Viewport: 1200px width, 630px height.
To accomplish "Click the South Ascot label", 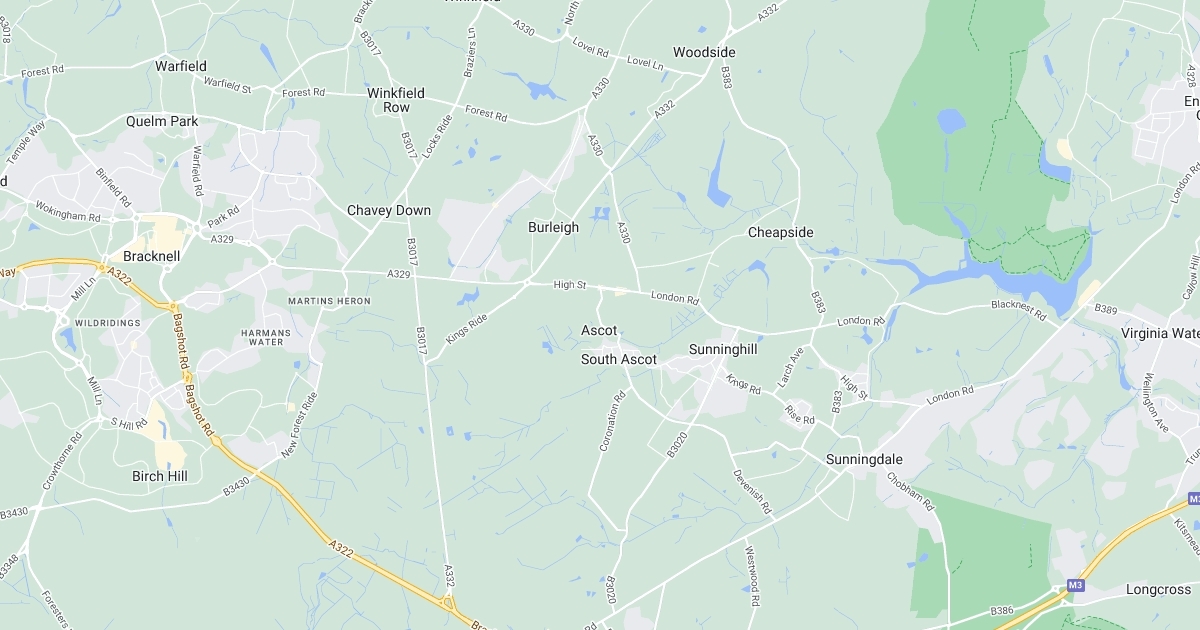I will [x=619, y=359].
